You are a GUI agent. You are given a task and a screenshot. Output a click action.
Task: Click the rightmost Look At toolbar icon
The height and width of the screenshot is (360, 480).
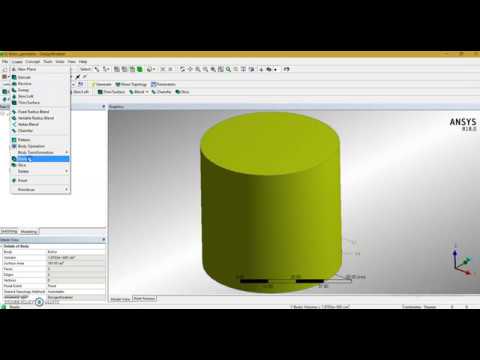tap(286, 69)
